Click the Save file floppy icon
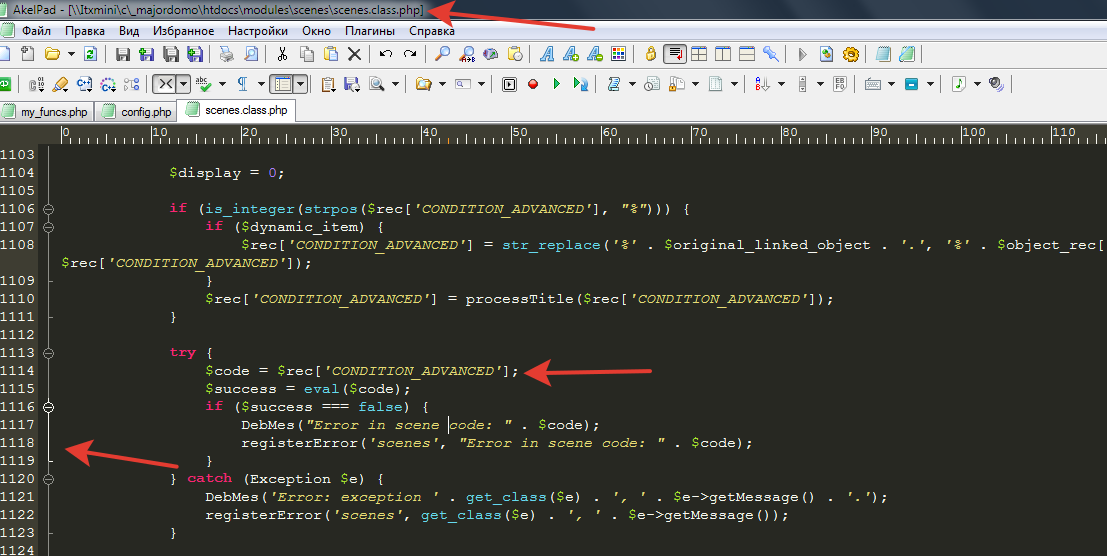1107x556 pixels. pyautogui.click(x=122, y=54)
